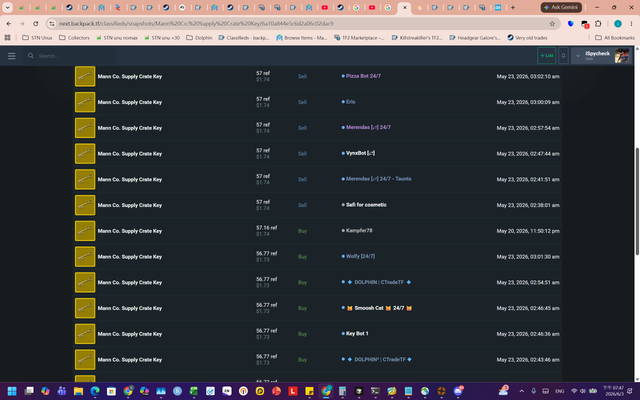Click the browser Back arrow
Screen dimensions: 640x400
pyautogui.click(x=9, y=24)
